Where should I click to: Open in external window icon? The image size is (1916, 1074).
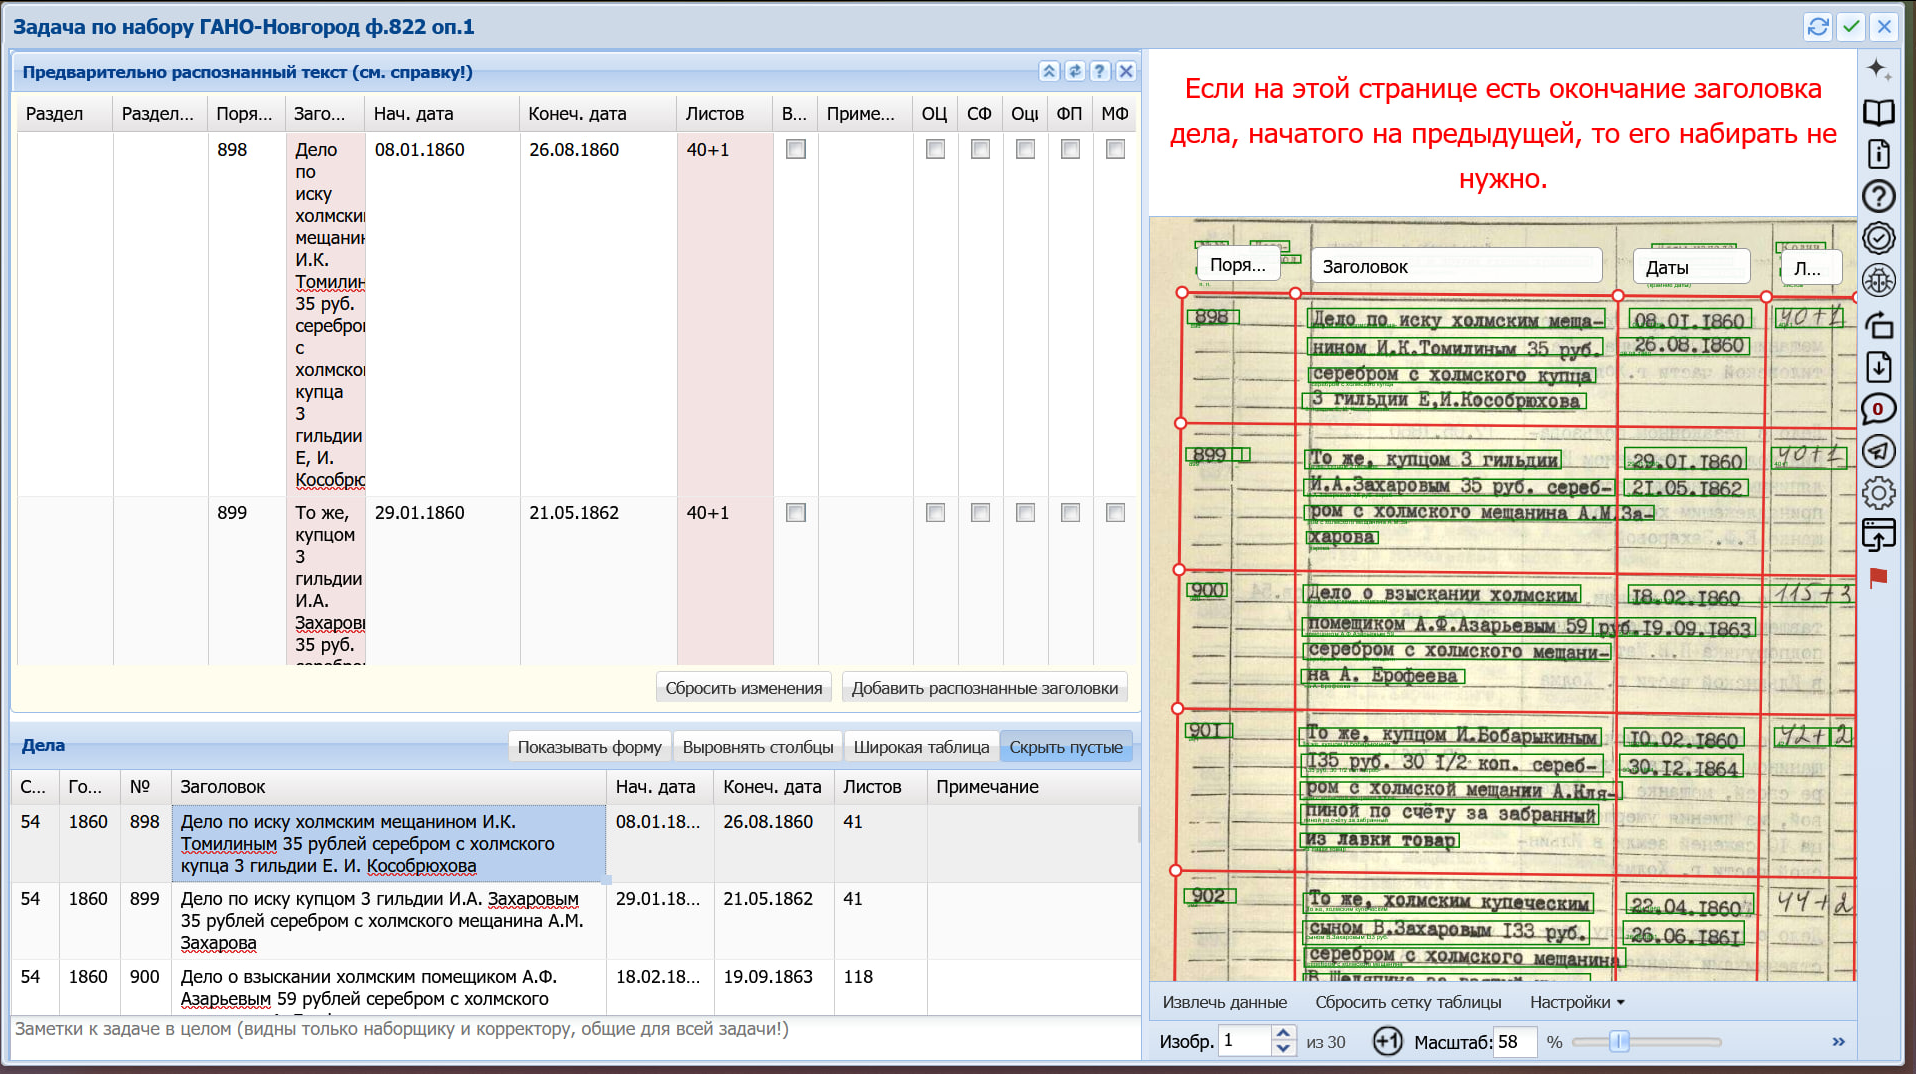point(1879,535)
